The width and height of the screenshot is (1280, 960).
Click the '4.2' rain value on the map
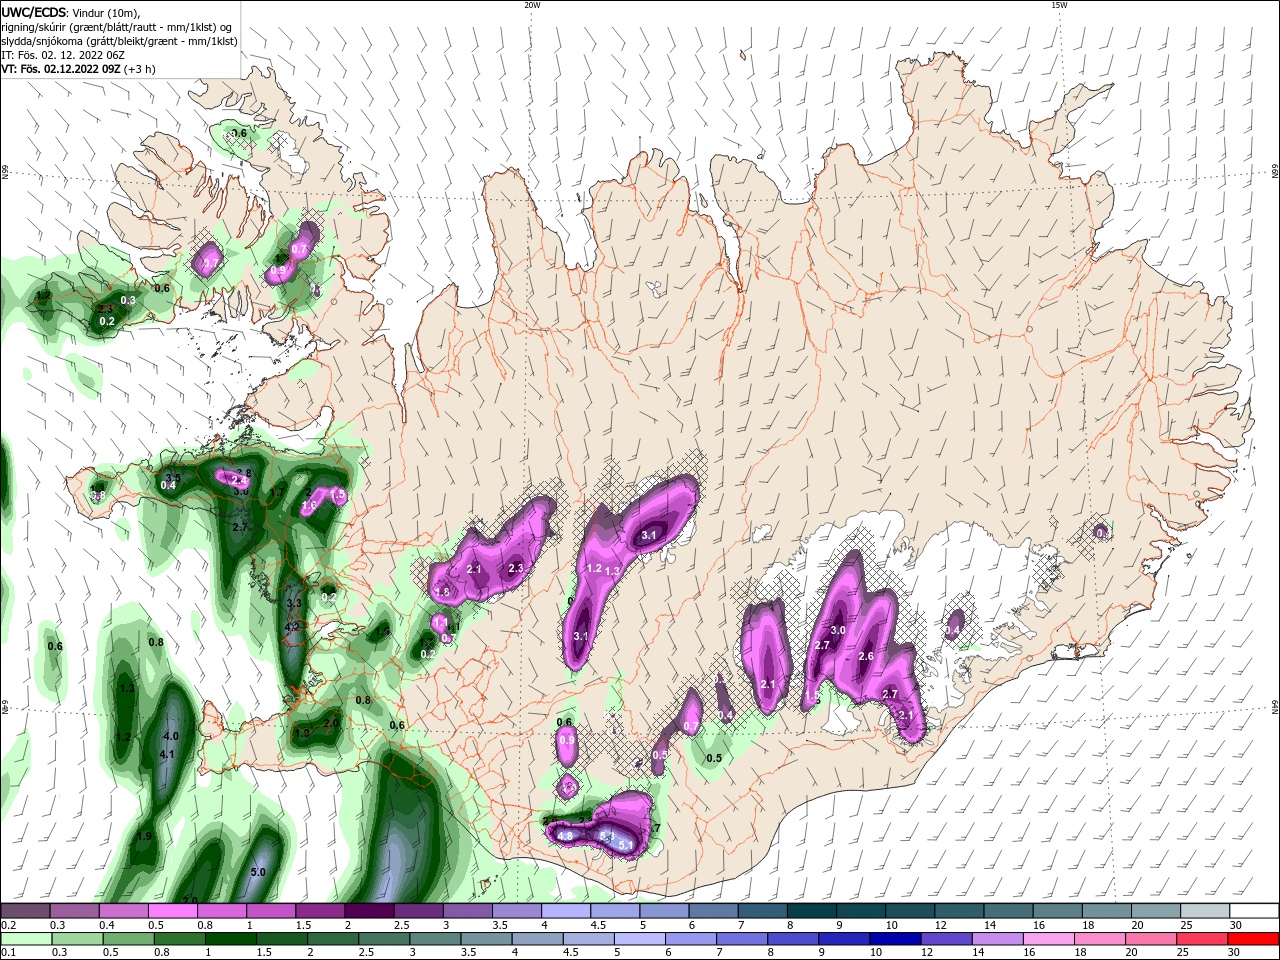pos(293,627)
